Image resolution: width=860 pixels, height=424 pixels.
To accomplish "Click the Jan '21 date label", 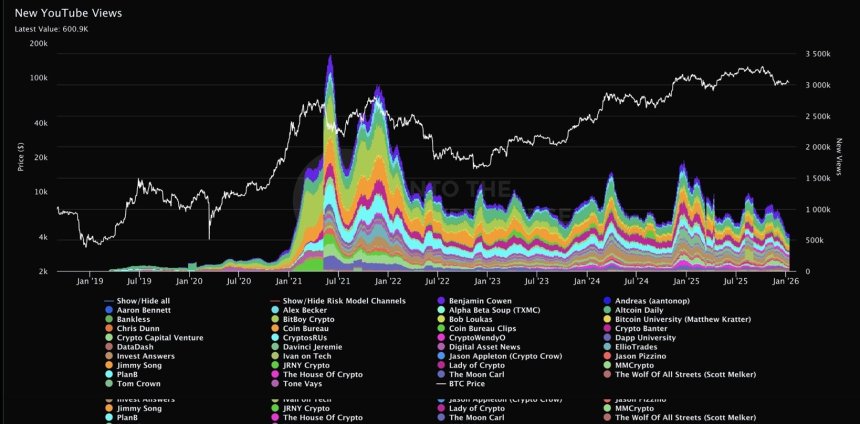I will (288, 281).
